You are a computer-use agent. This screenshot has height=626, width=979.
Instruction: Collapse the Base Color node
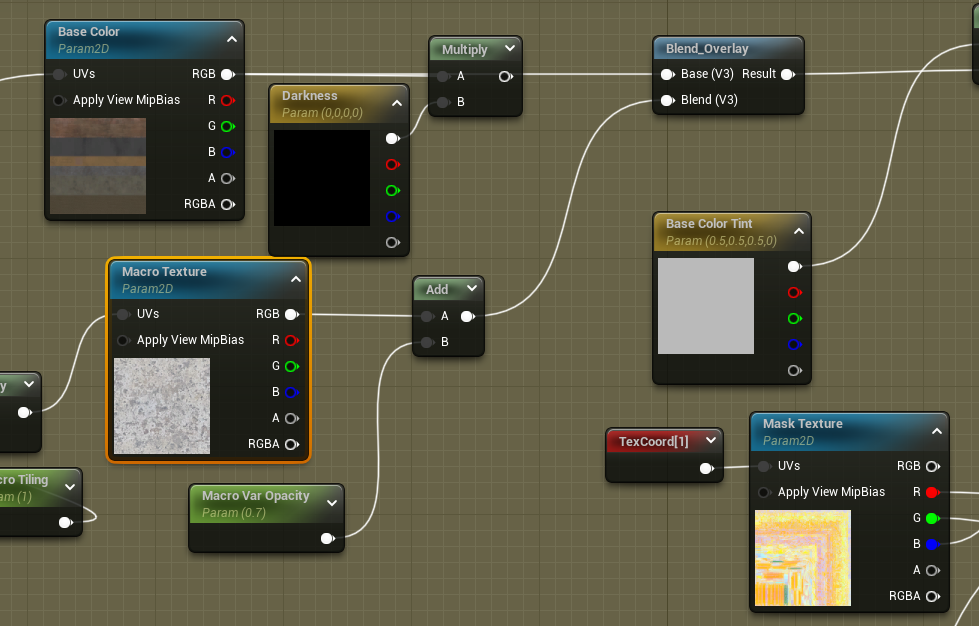click(x=232, y=39)
